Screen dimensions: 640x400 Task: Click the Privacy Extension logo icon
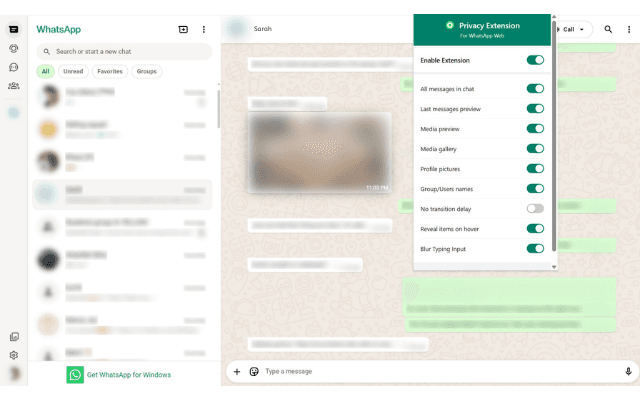(449, 25)
